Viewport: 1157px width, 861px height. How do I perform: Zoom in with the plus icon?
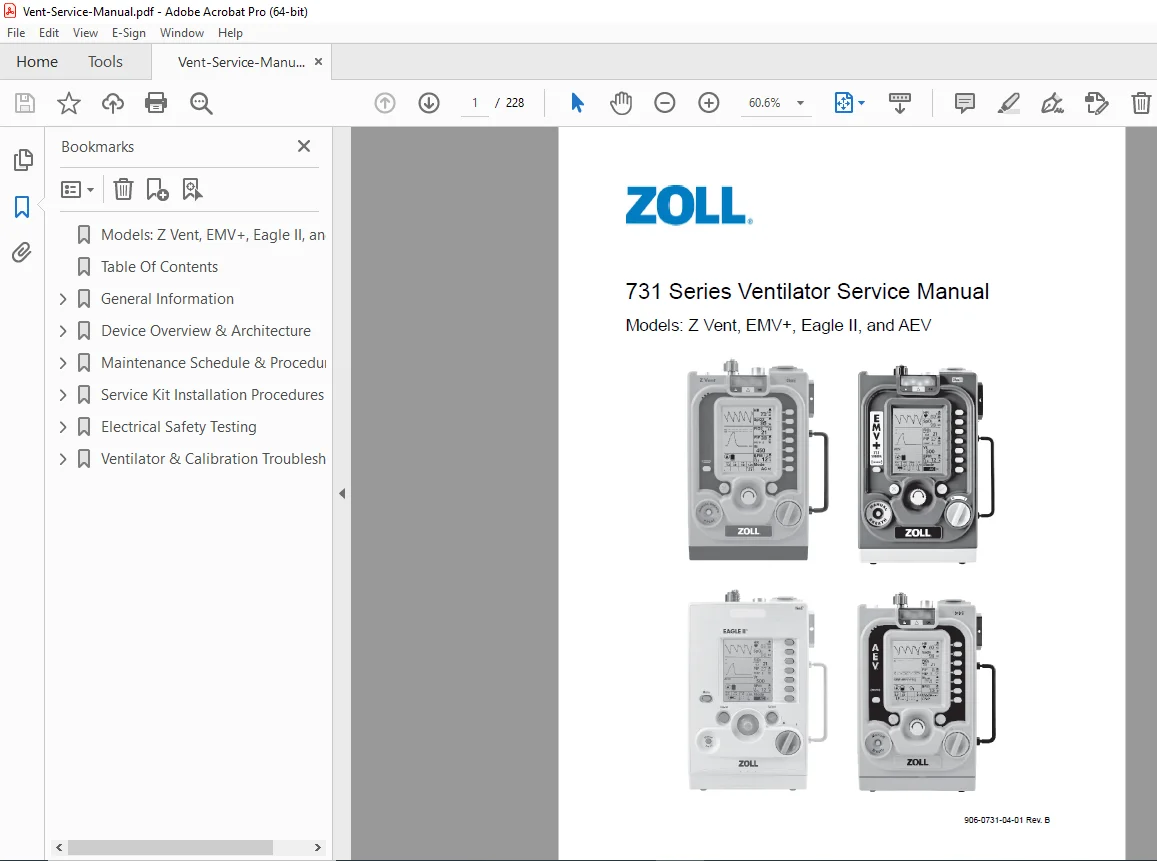[708, 103]
